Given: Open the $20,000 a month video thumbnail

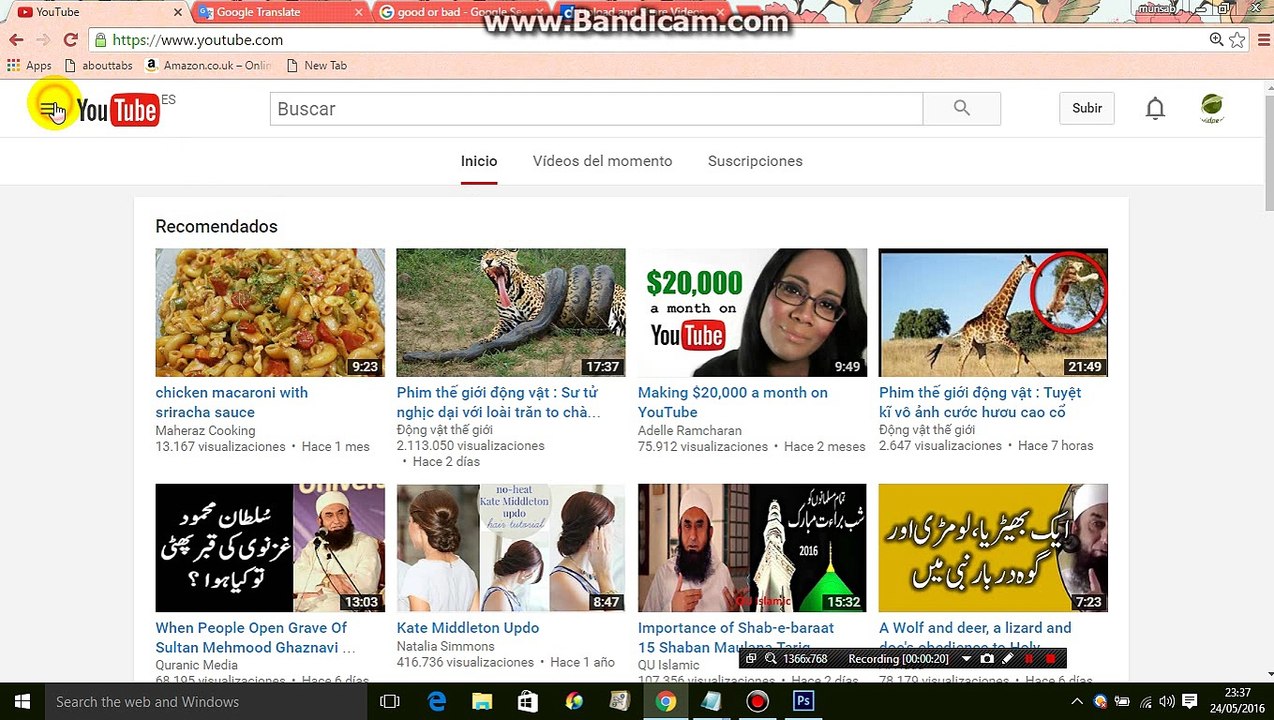Looking at the screenshot, I should [752, 312].
